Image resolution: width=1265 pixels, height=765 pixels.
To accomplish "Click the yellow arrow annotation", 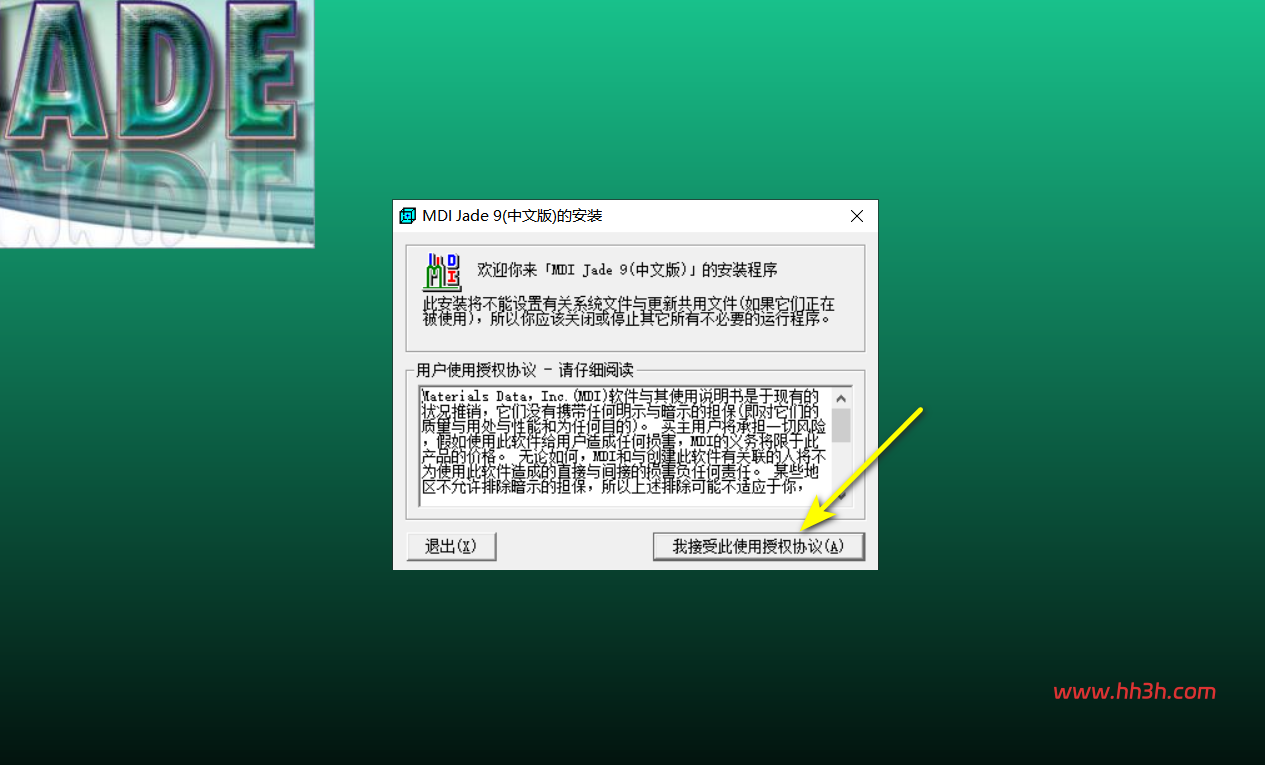I will pos(862,468).
